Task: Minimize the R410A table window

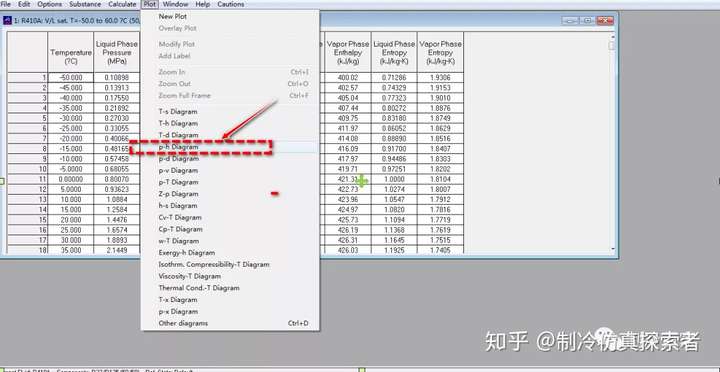Action: tap(570, 21)
